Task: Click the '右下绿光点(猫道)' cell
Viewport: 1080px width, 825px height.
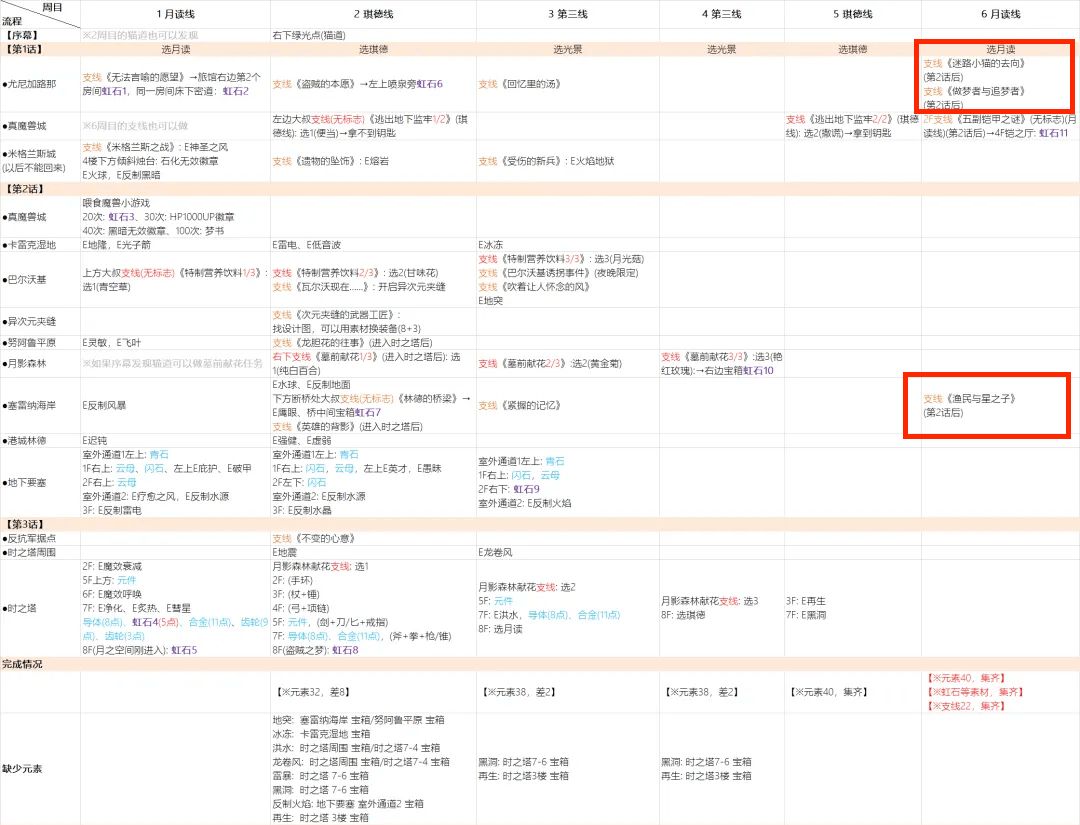Action: pyautogui.click(x=309, y=35)
